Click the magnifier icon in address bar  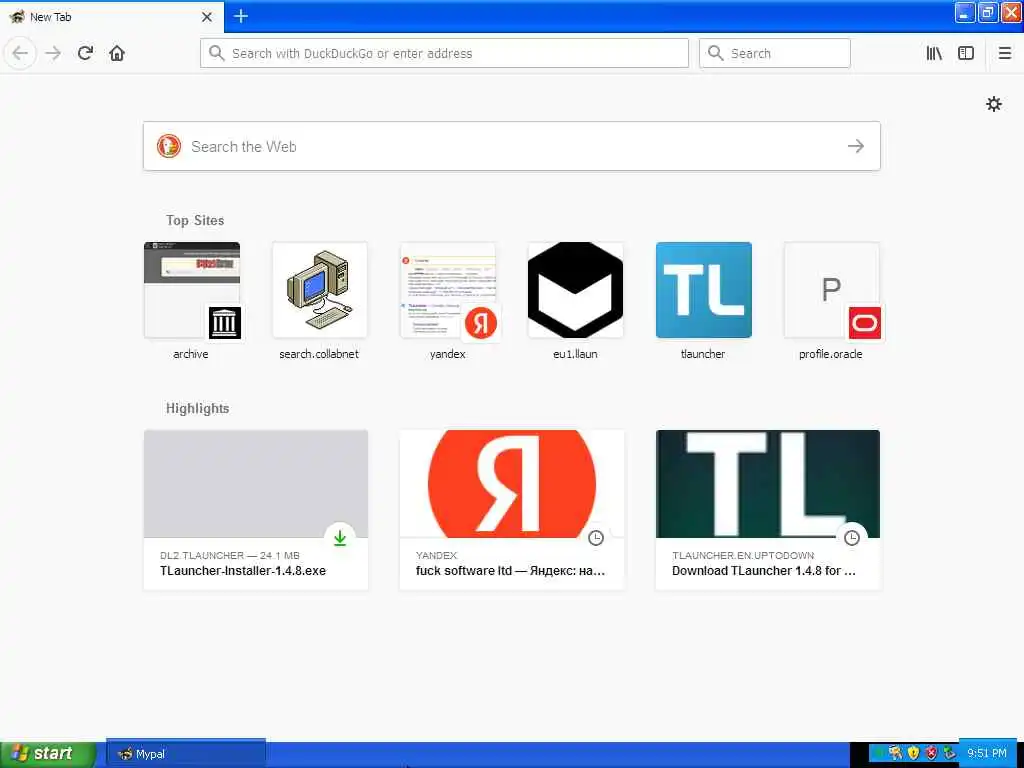pyautogui.click(x=216, y=53)
